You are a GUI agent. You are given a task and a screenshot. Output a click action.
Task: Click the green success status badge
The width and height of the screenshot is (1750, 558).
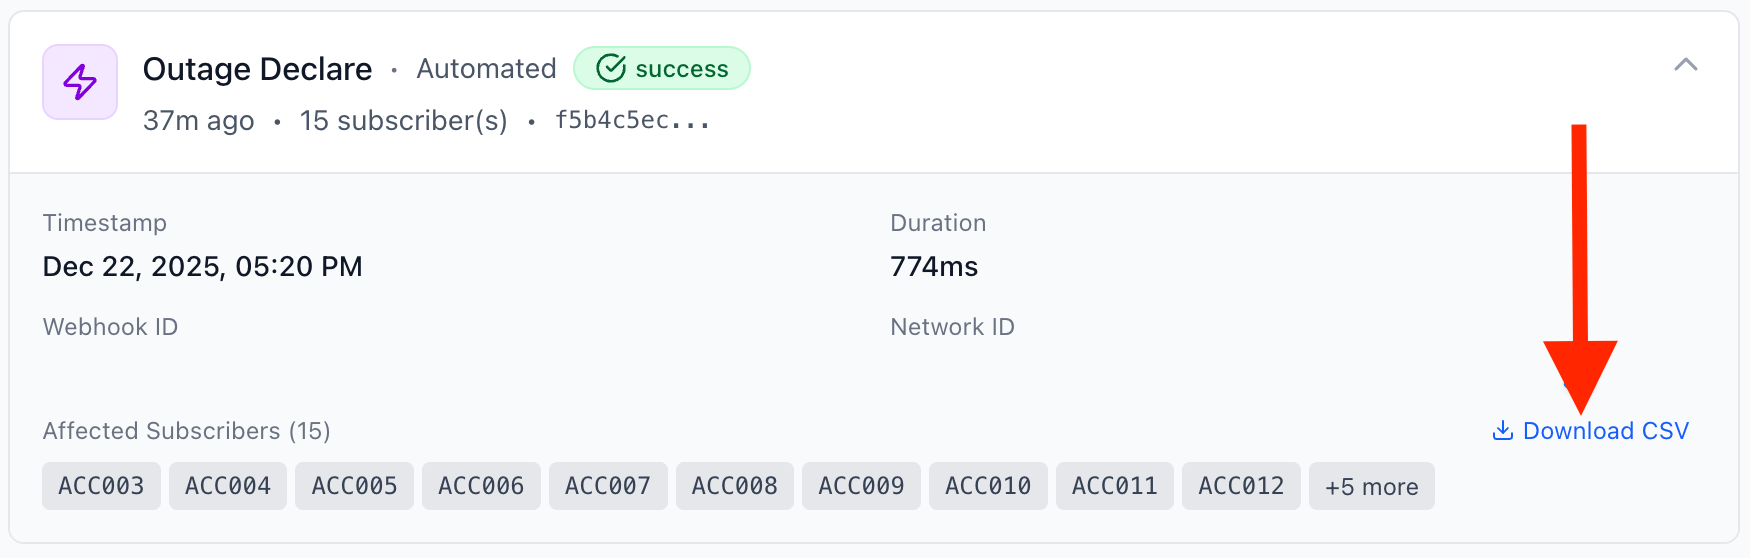(x=661, y=68)
